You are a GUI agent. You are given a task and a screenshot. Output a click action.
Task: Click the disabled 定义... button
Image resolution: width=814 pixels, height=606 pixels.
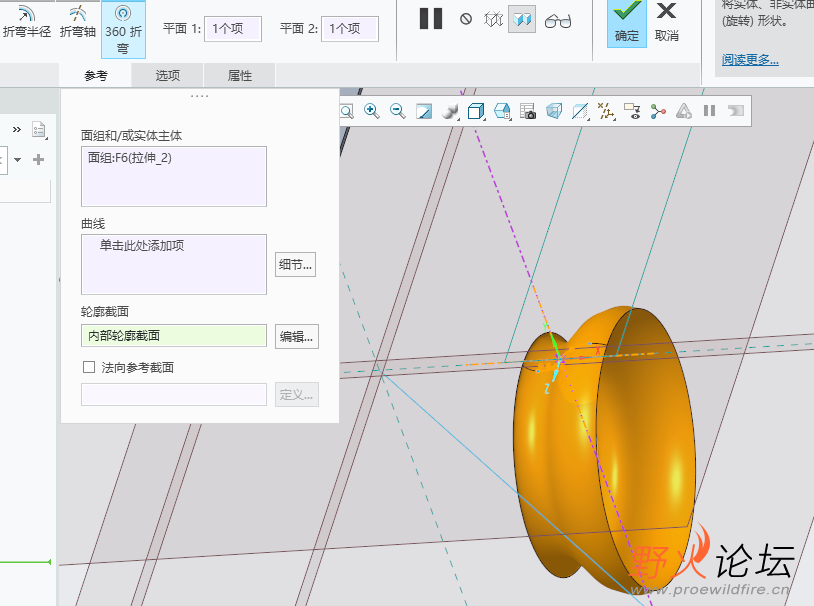tap(296, 395)
